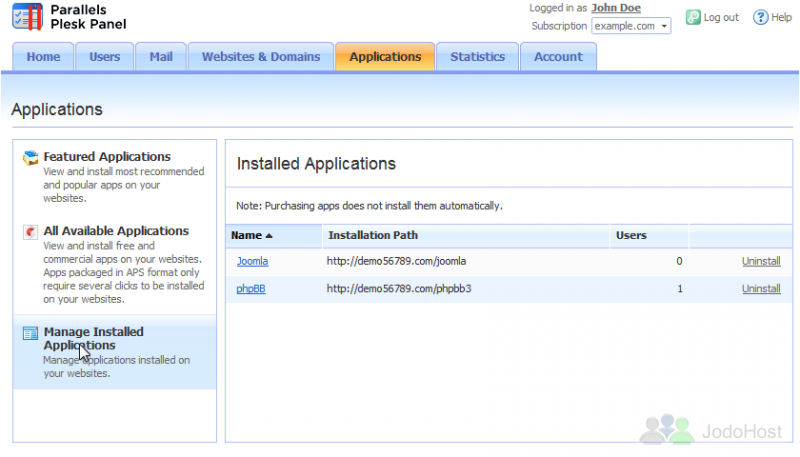This screenshot has width=800, height=457.
Task: Uninstall the phpBB application
Action: tap(761, 289)
